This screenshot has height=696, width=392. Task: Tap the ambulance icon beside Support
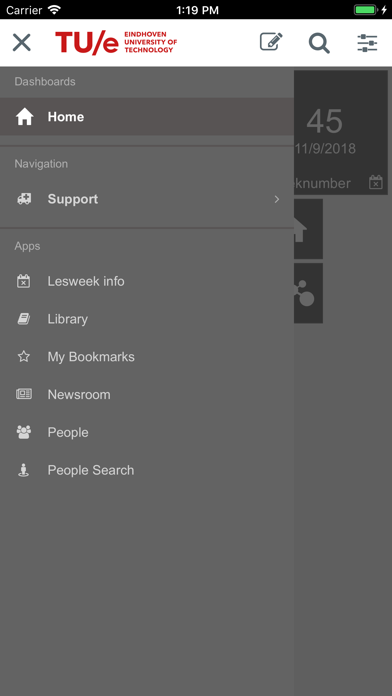click(x=24, y=199)
